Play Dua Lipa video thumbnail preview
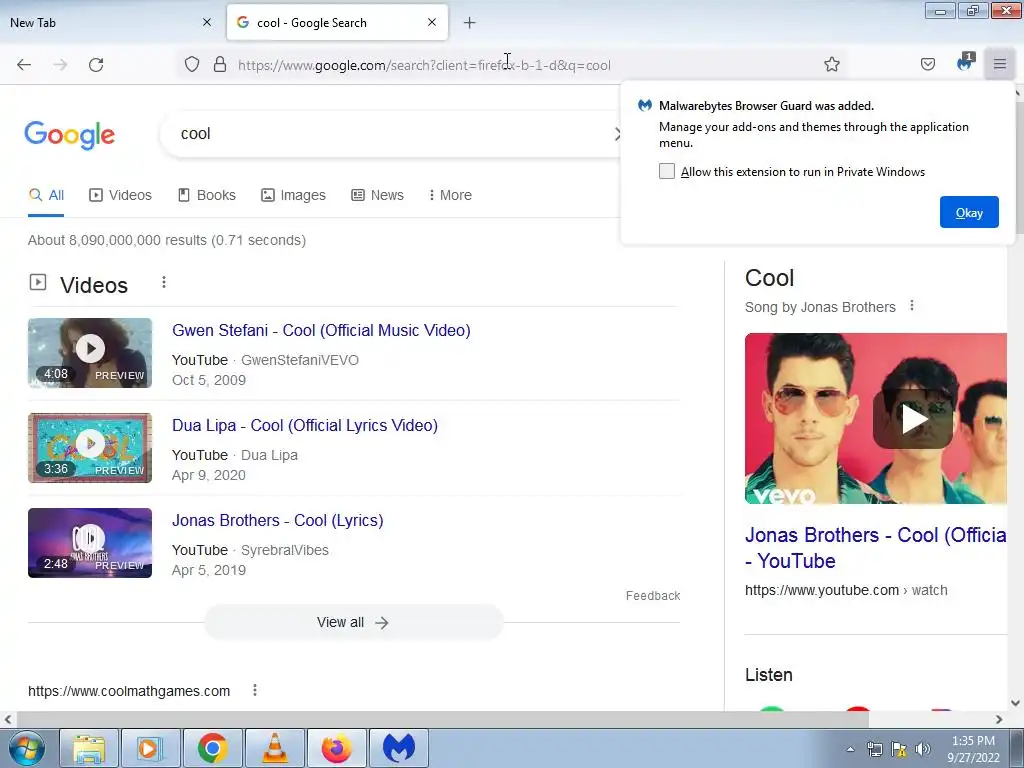The height and width of the screenshot is (768, 1024). (90, 448)
